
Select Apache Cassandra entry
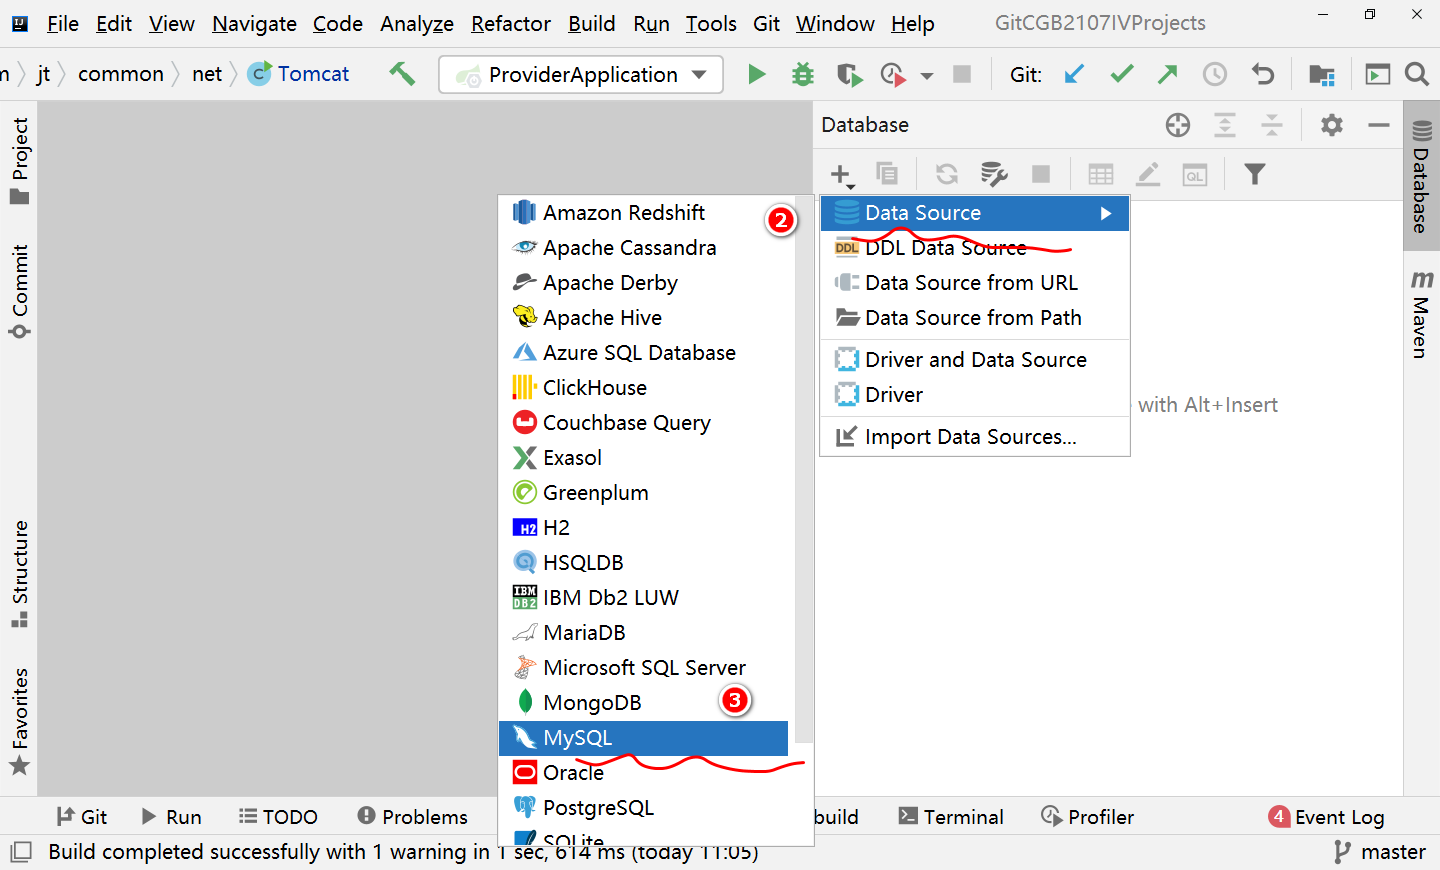pos(643,248)
